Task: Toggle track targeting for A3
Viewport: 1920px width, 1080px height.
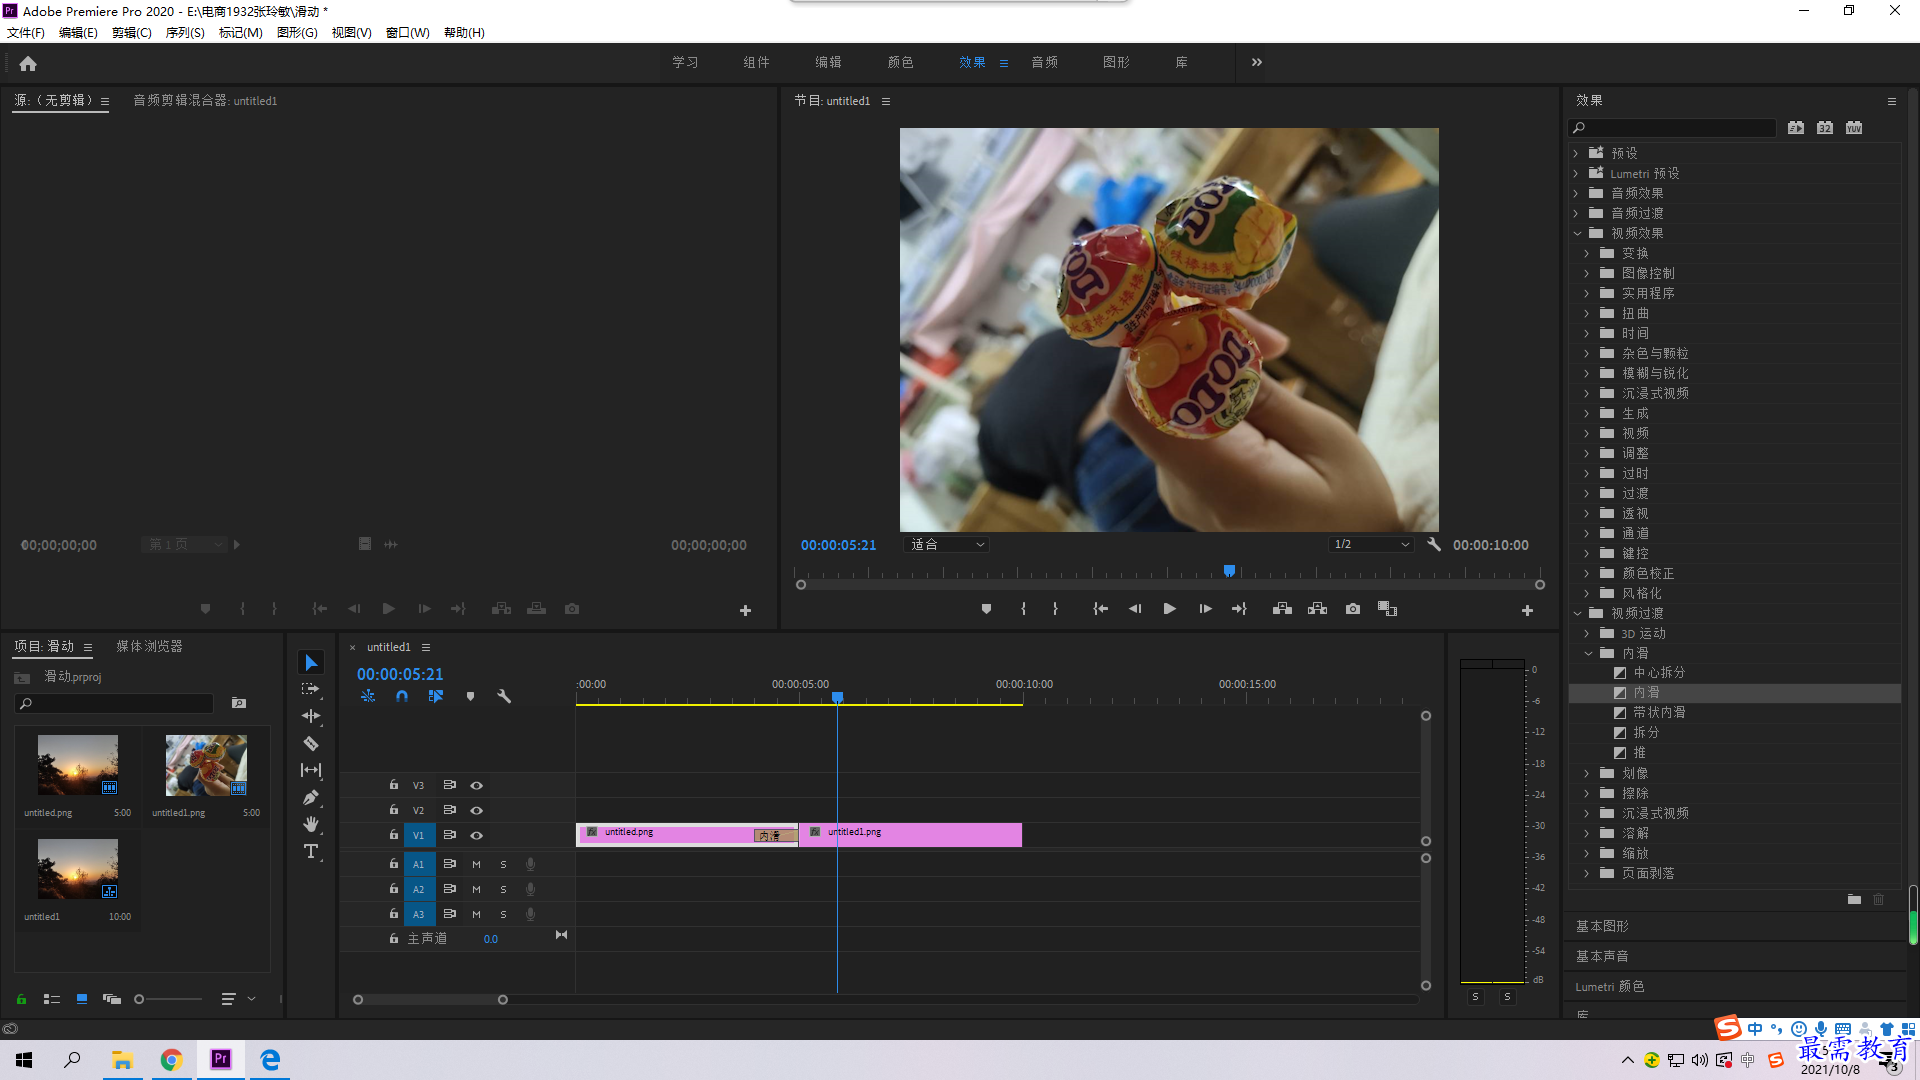Action: click(419, 914)
